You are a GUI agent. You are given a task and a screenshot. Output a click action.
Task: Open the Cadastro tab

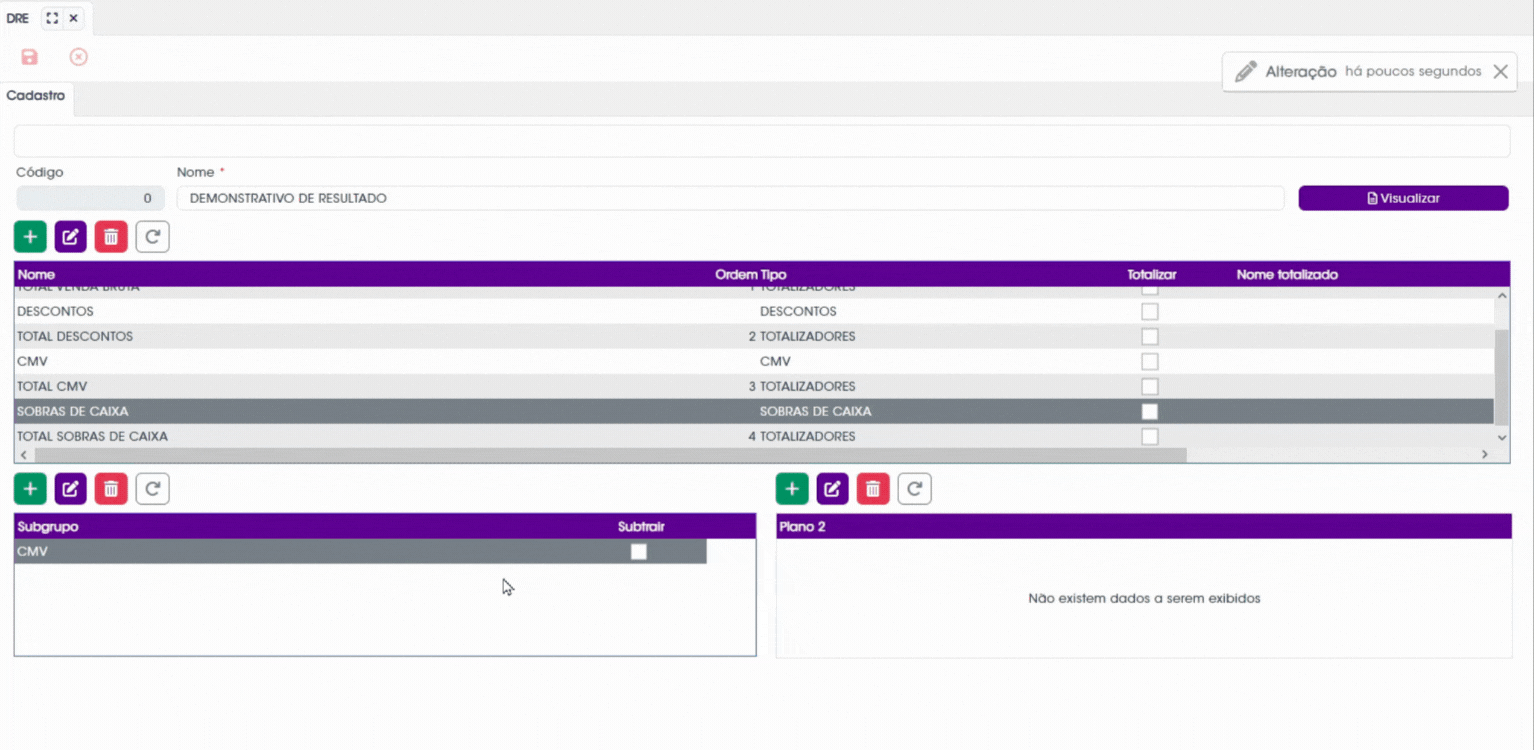36,96
